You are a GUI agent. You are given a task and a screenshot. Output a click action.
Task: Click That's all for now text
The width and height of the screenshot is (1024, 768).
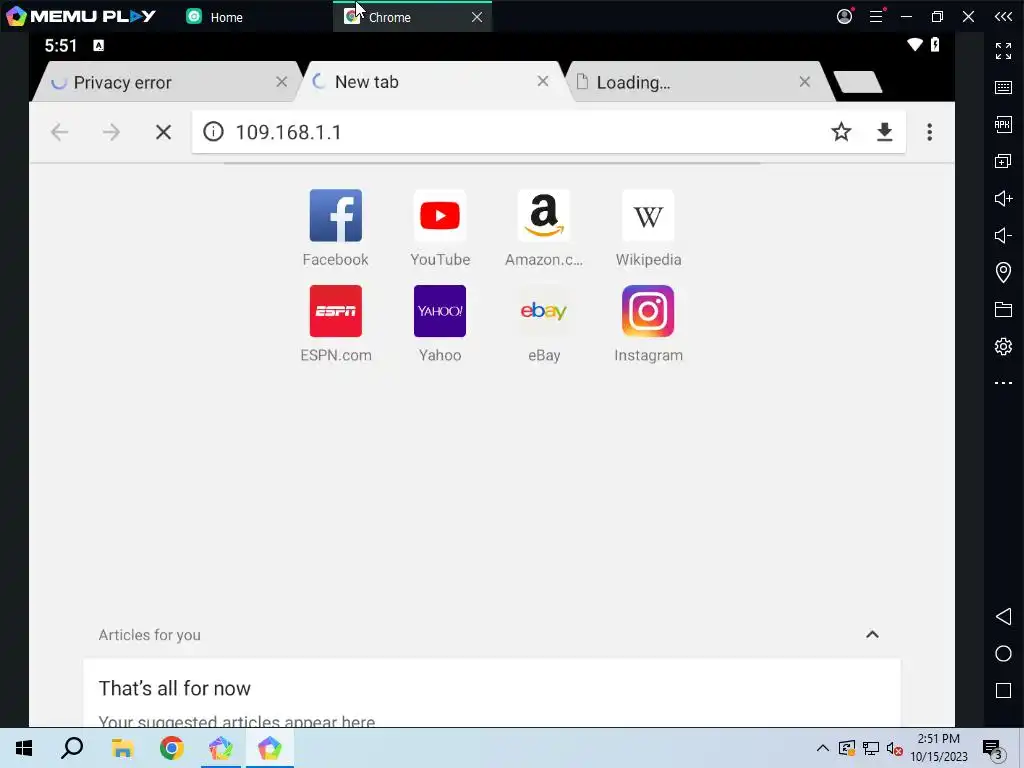[174, 688]
